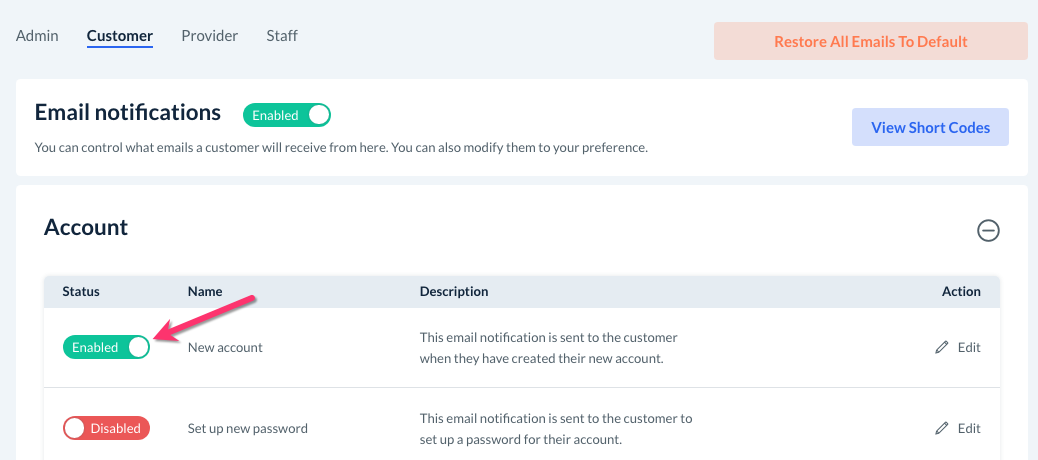Enable the Set up new password notification
Viewport: 1038px width, 460px height.
[107, 428]
